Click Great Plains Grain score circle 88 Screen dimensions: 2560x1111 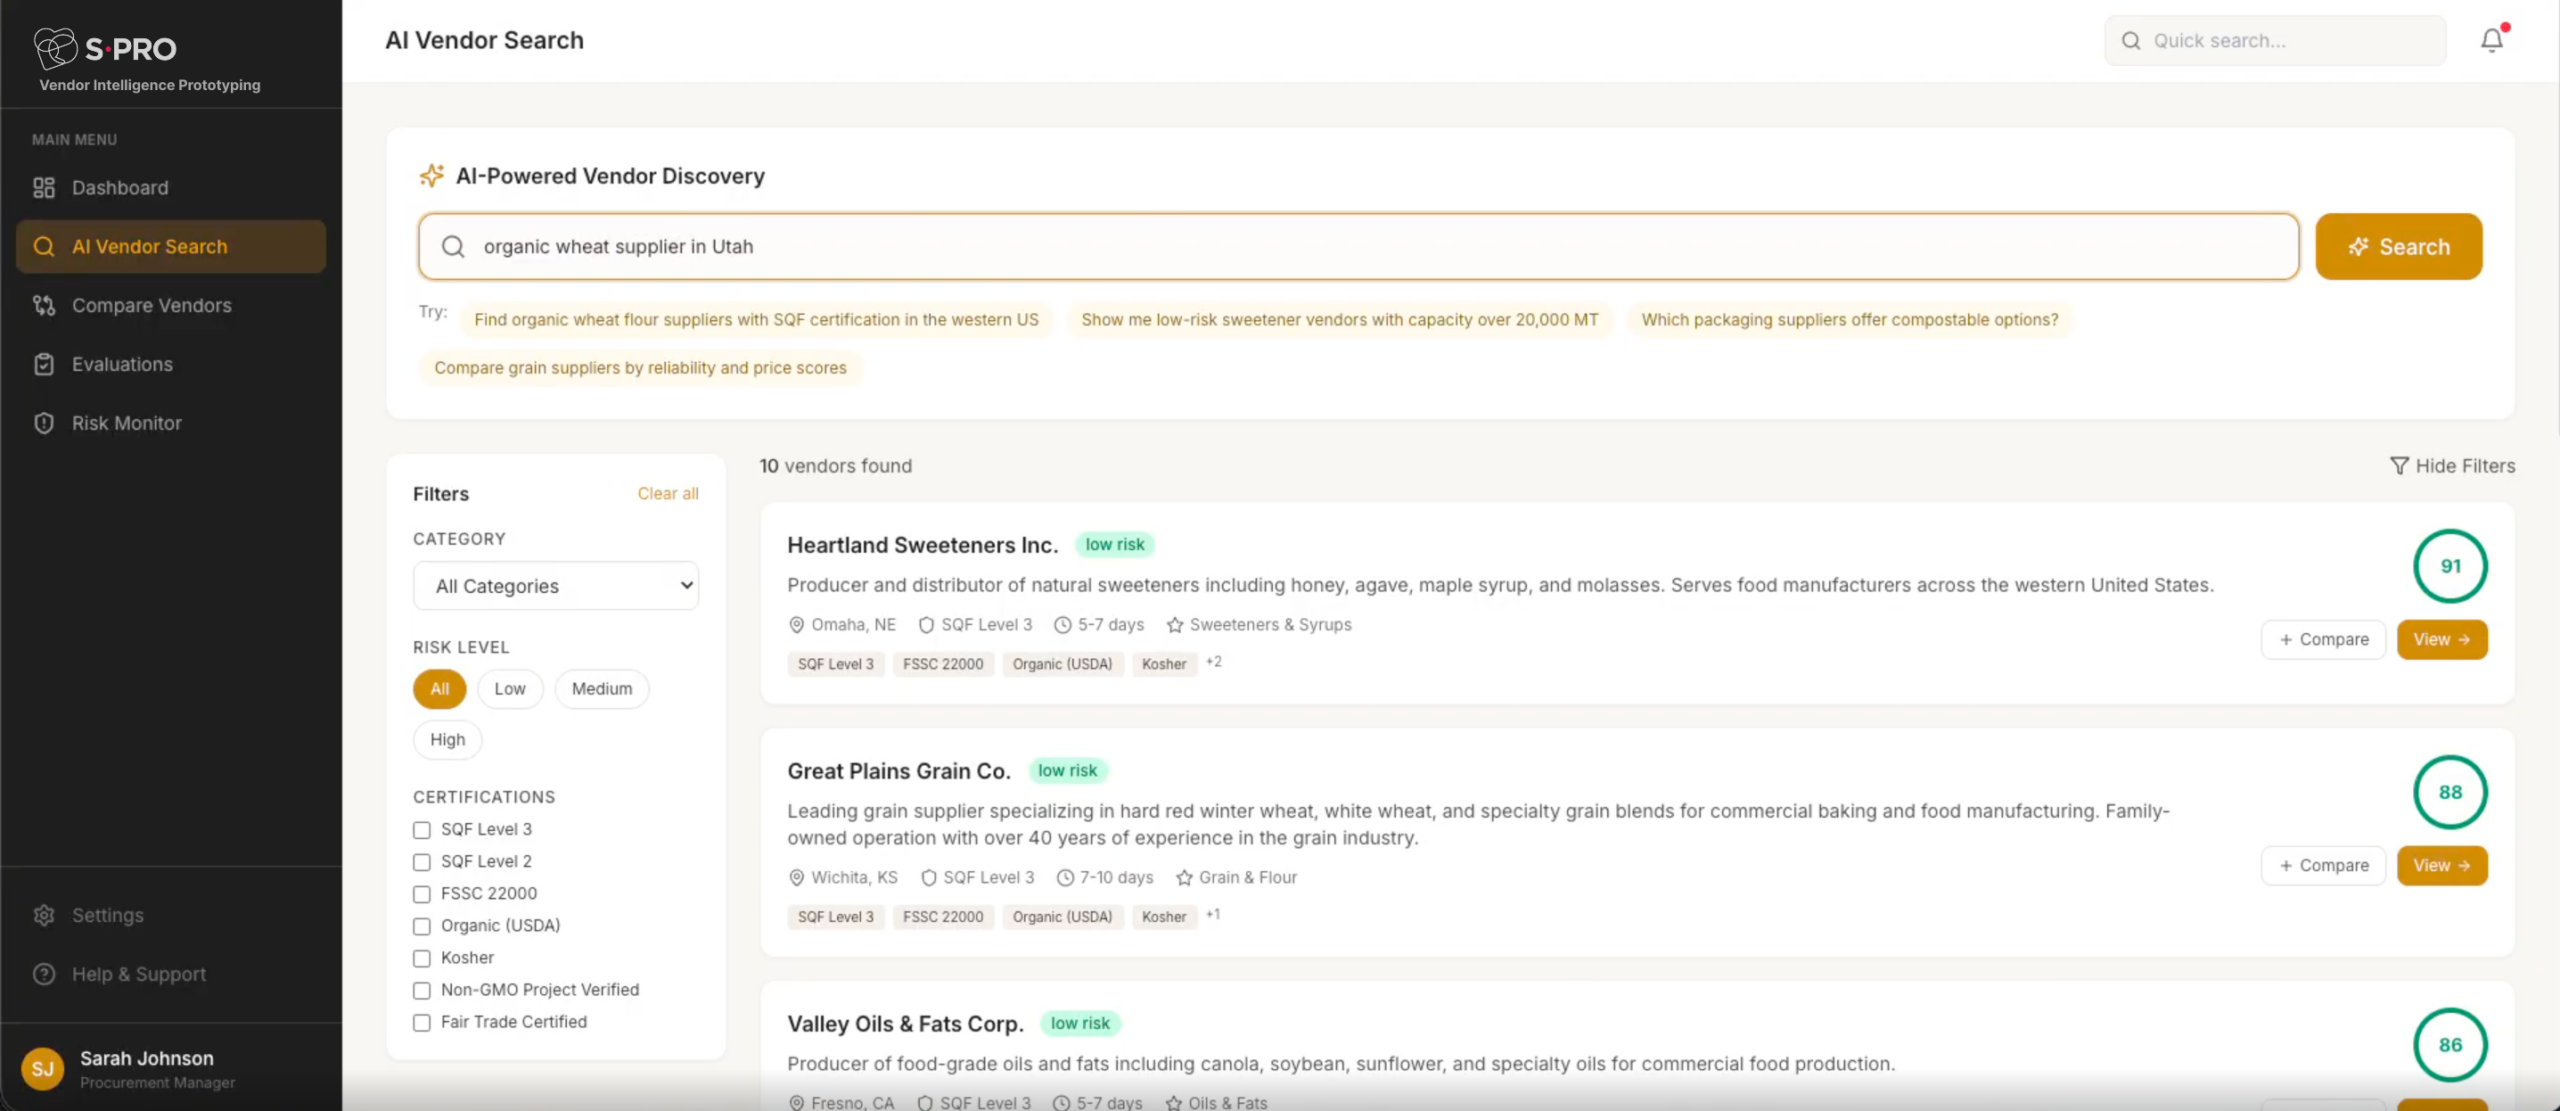click(x=2449, y=792)
